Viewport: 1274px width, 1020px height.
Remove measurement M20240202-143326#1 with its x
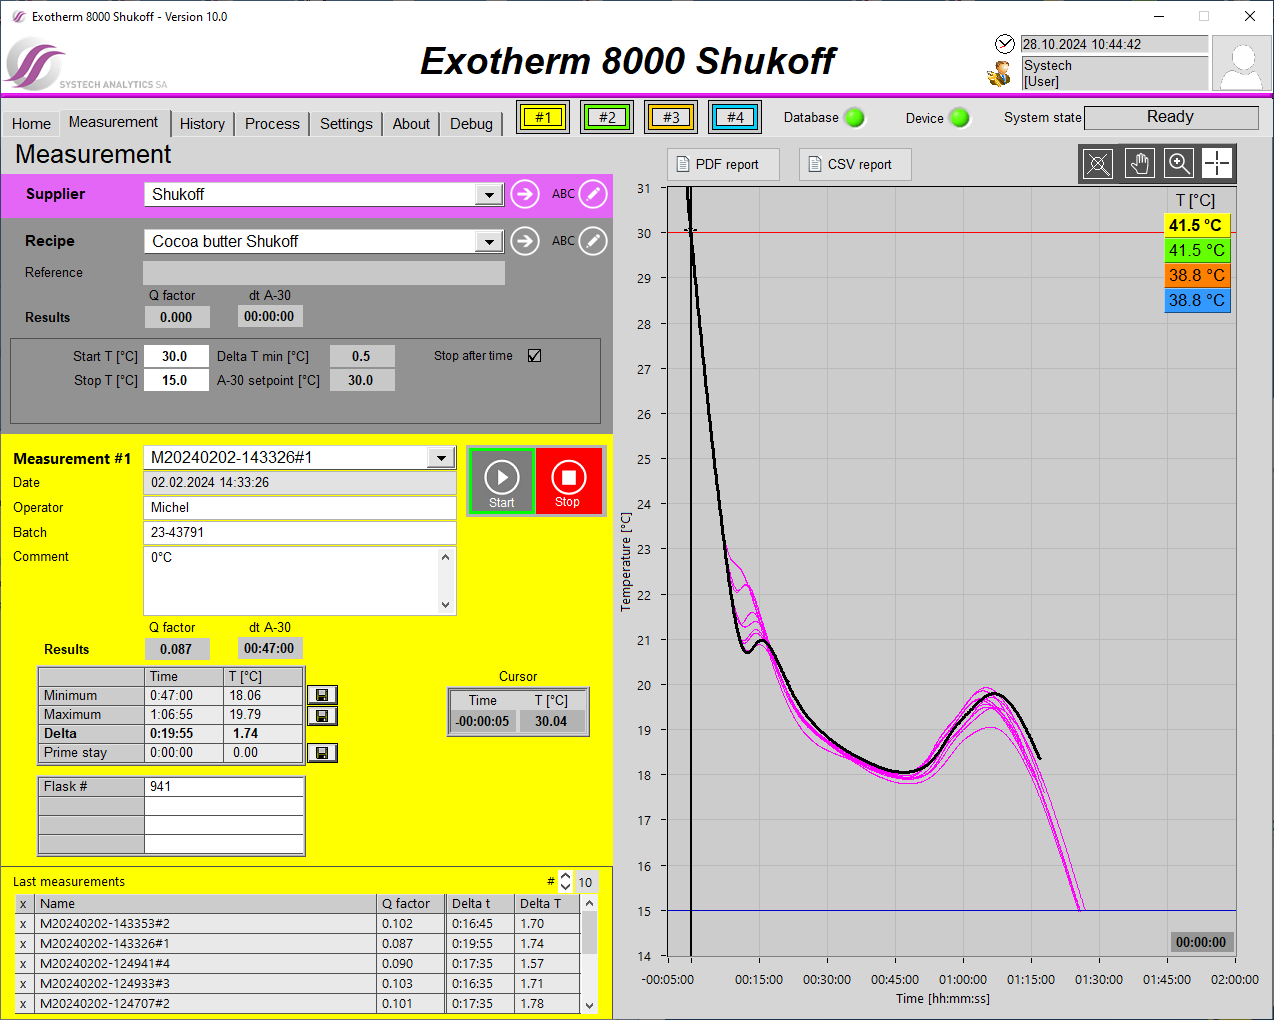[23, 944]
